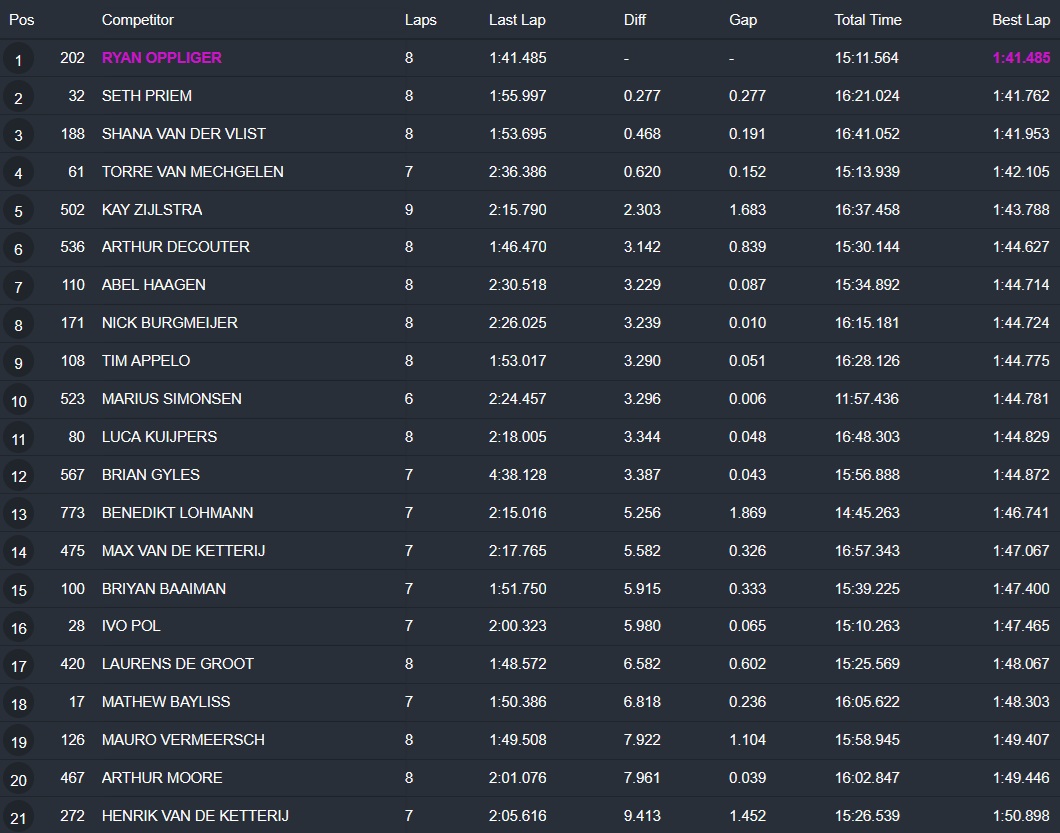Sort by Best Lap column header

click(x=1020, y=20)
